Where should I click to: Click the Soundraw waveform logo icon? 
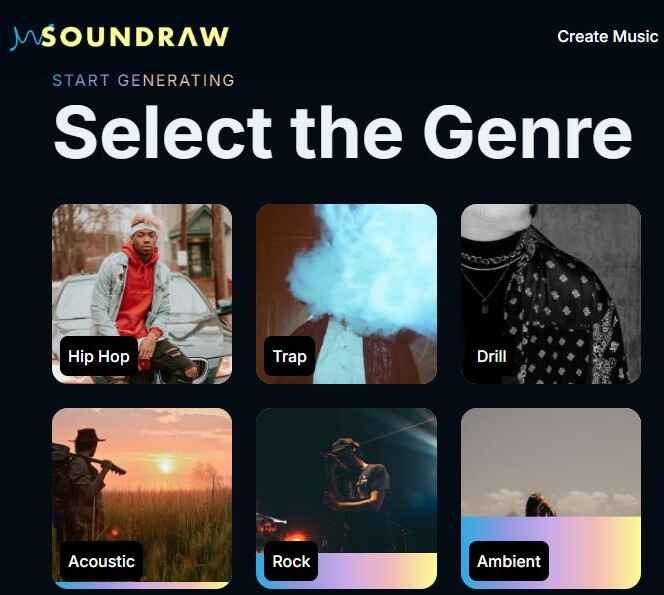[x=25, y=37]
